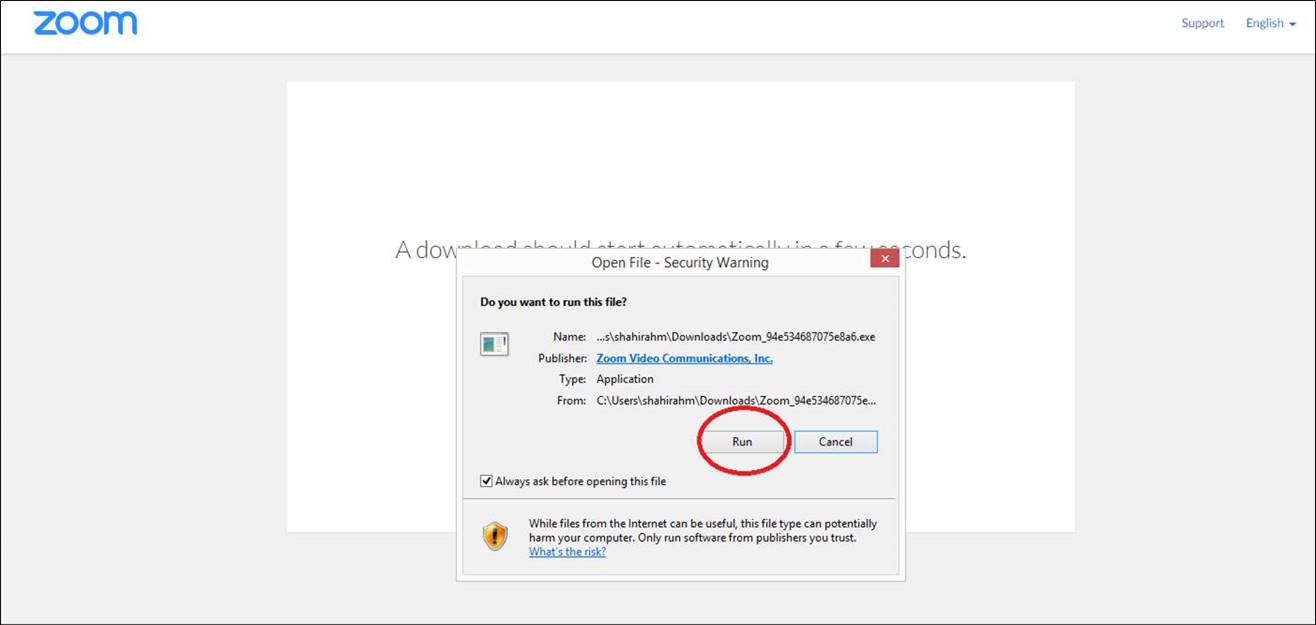Close the Security Warning dialog

pyautogui.click(x=884, y=258)
